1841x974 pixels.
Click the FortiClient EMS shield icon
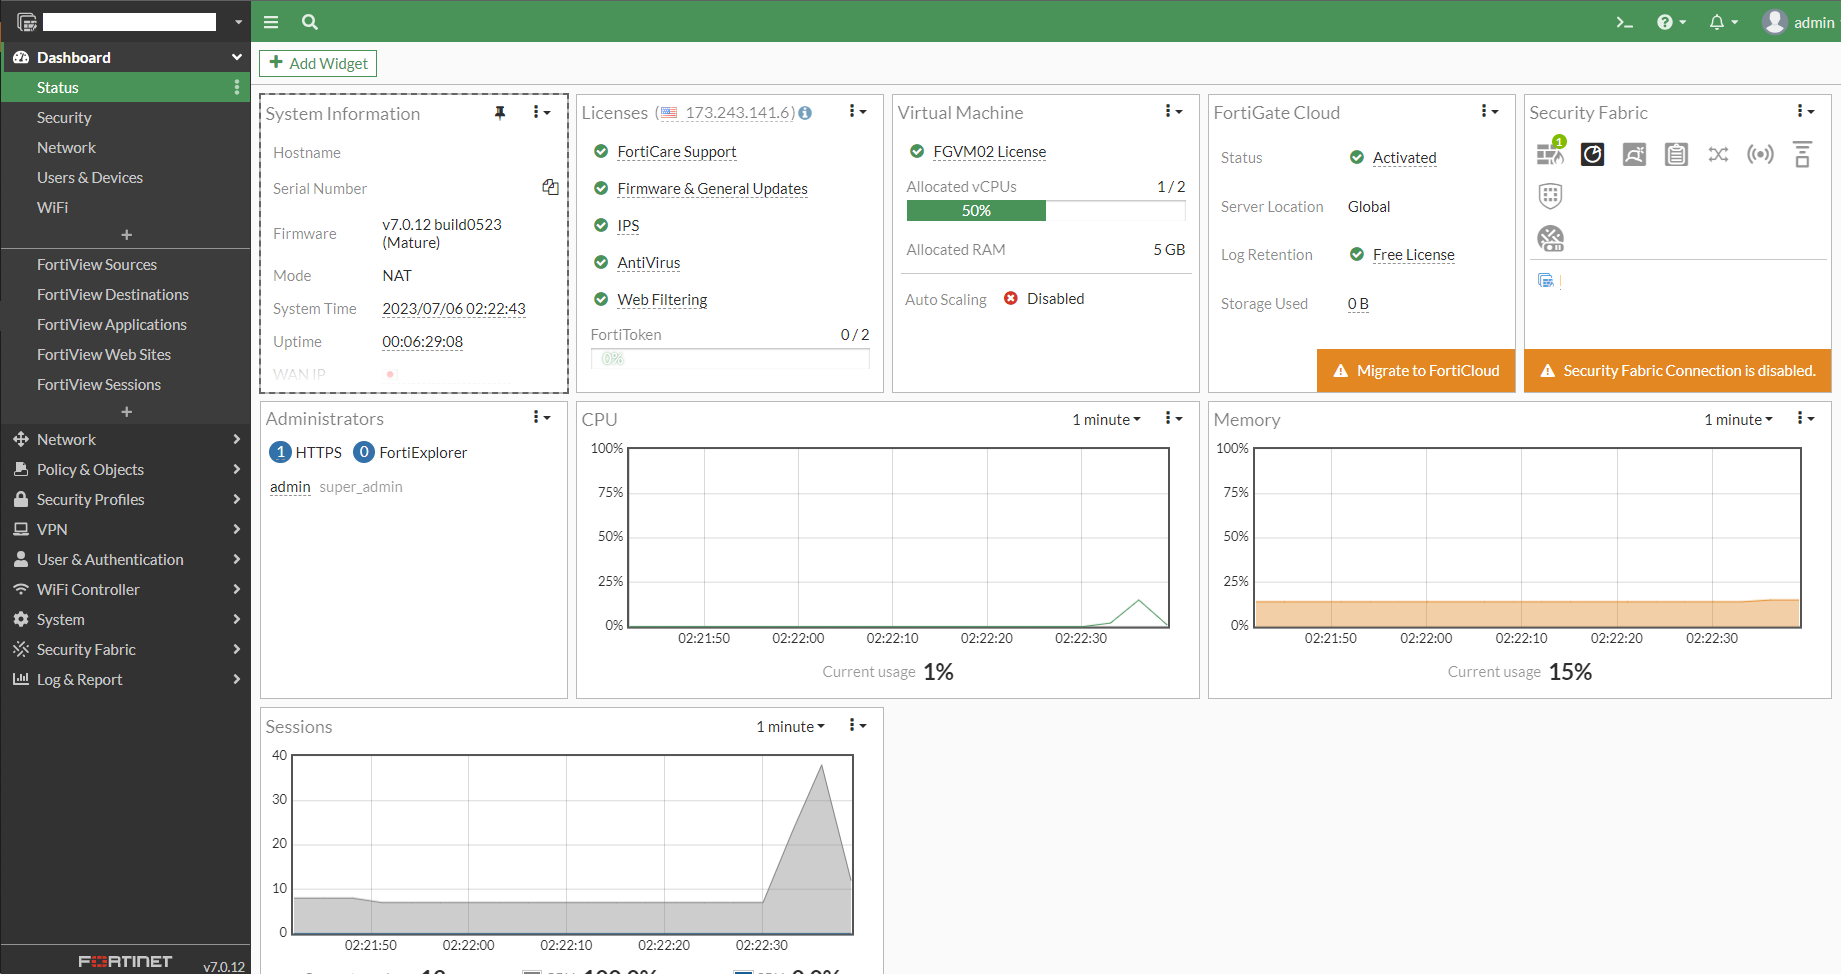[x=1550, y=196]
